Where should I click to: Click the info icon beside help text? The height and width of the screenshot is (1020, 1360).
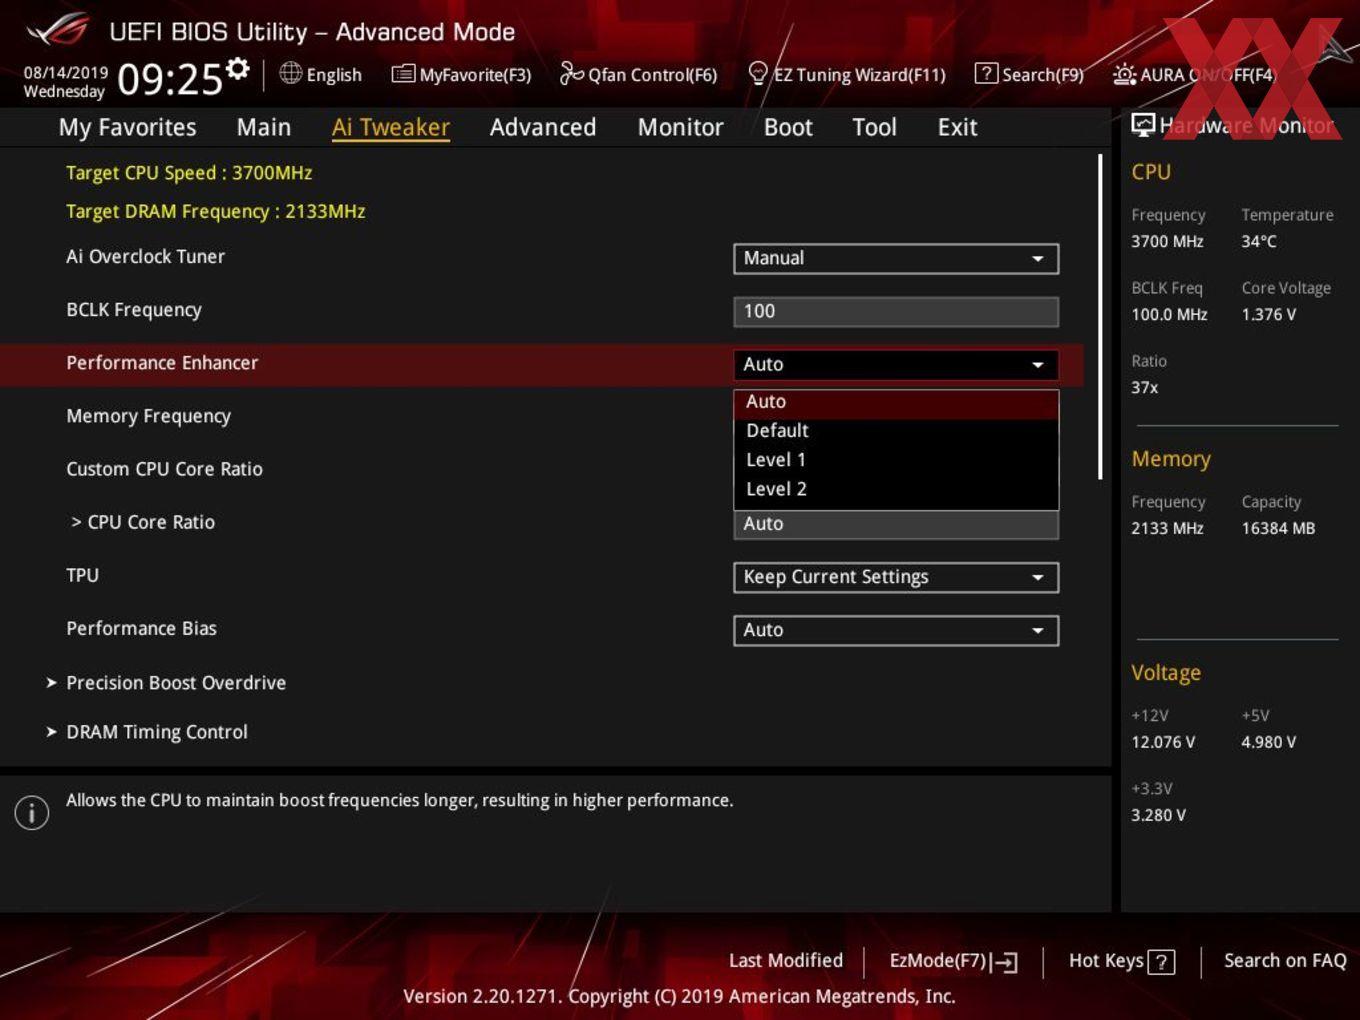[x=32, y=812]
